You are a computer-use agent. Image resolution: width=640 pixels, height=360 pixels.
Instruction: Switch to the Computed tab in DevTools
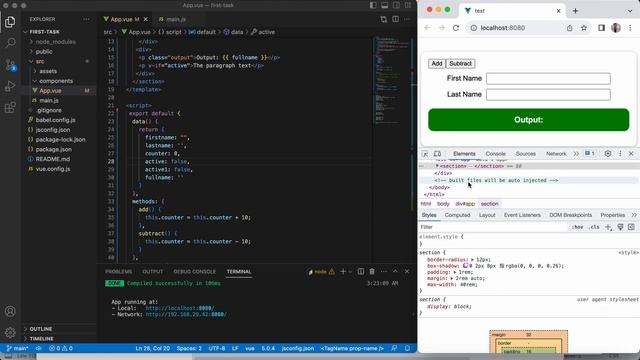(457, 215)
